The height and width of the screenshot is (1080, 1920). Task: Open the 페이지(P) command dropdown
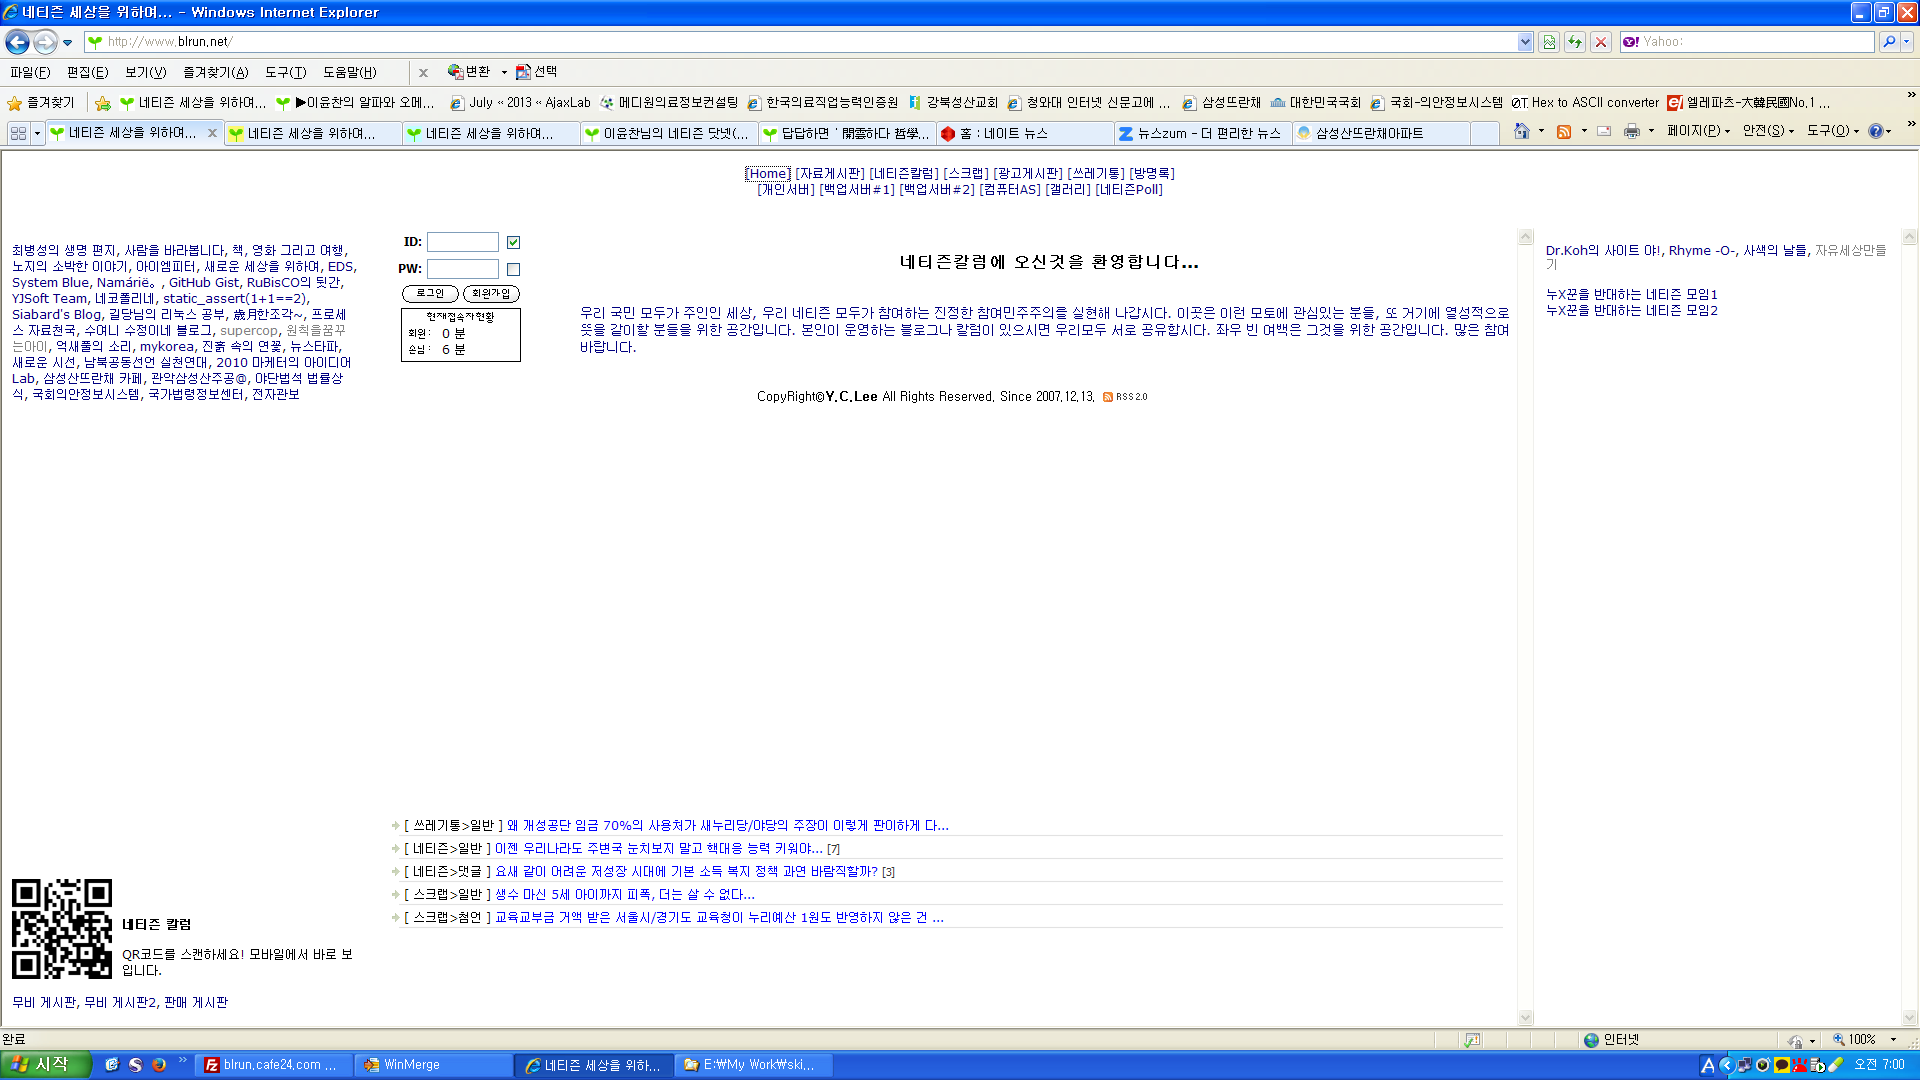click(x=1698, y=131)
